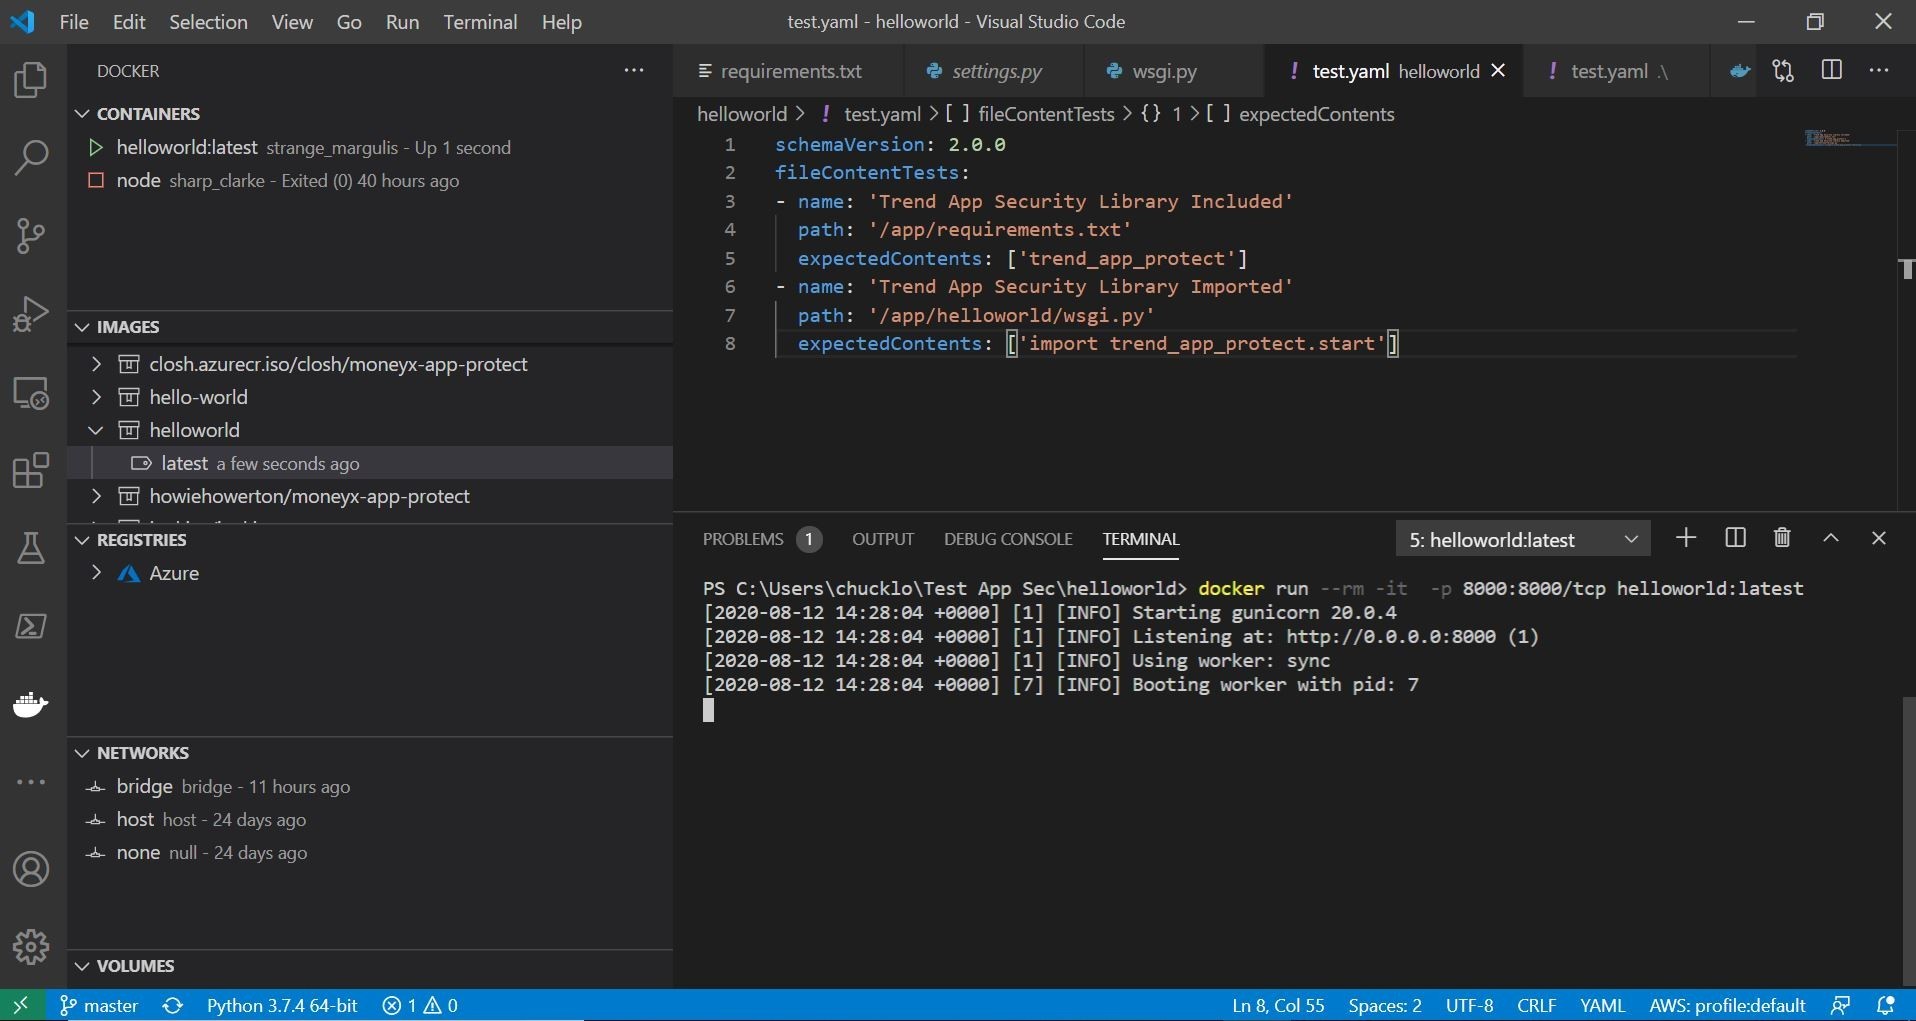Open notifications bell in status bar

point(1886,1005)
